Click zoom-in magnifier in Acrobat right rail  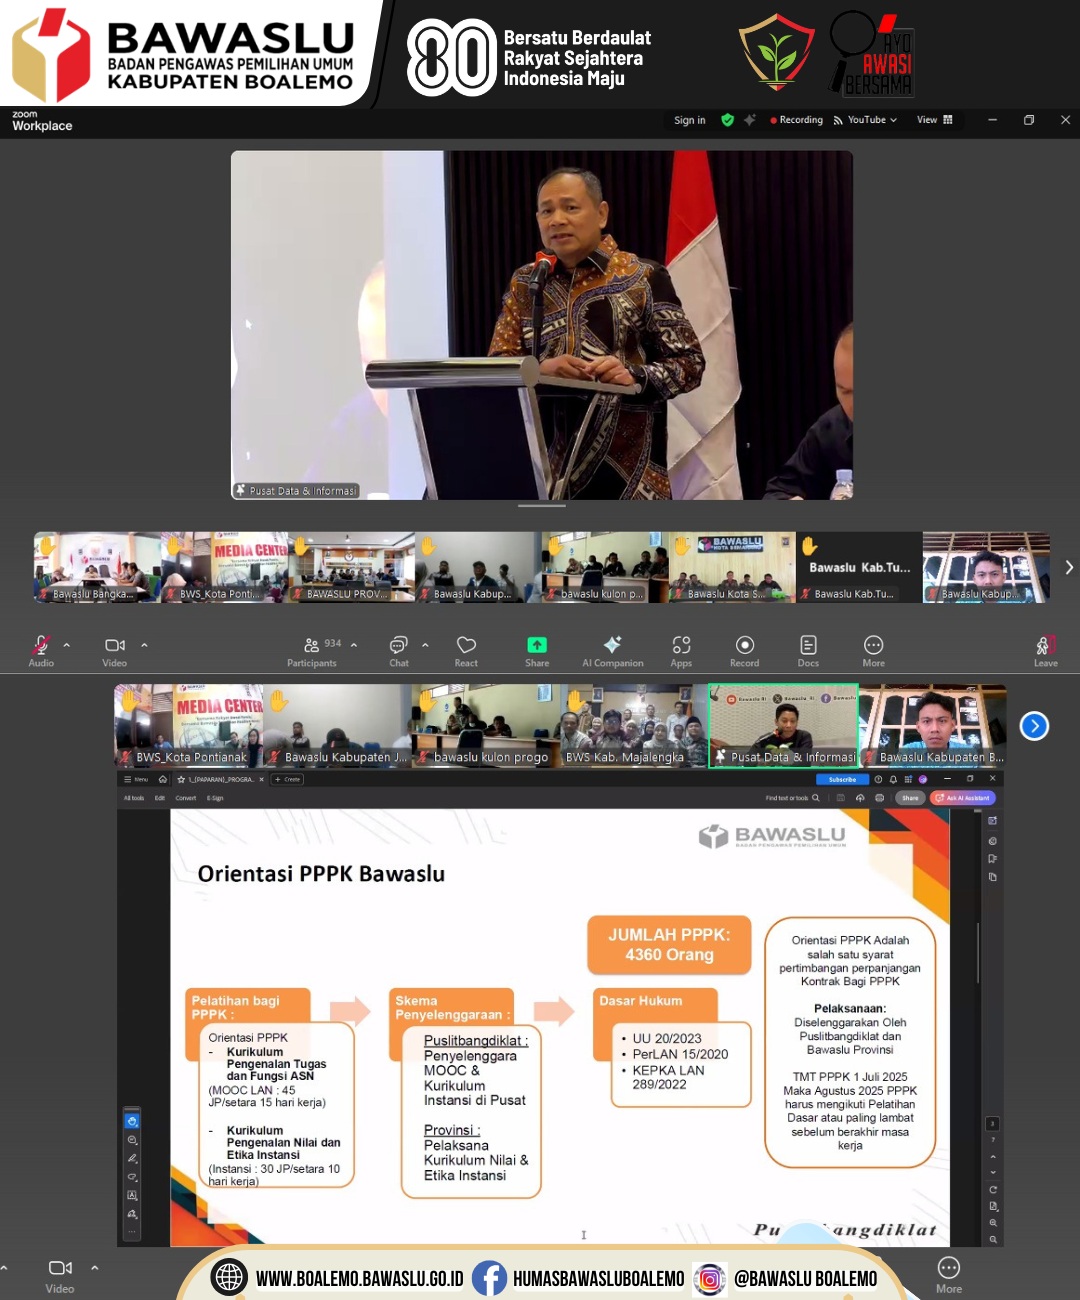tap(993, 1222)
